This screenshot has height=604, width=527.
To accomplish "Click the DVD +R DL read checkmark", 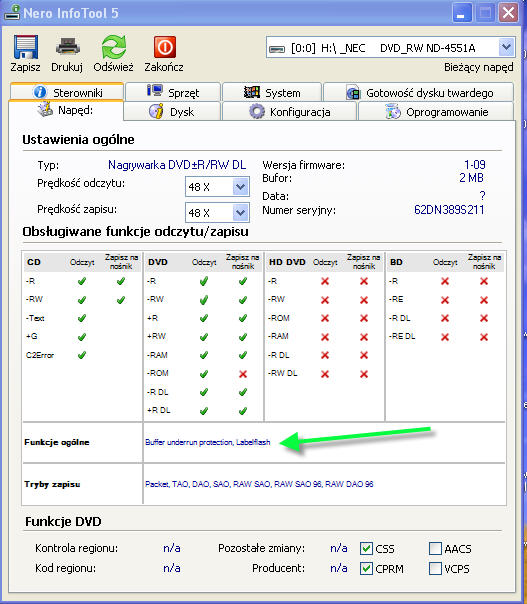I will (x=204, y=411).
